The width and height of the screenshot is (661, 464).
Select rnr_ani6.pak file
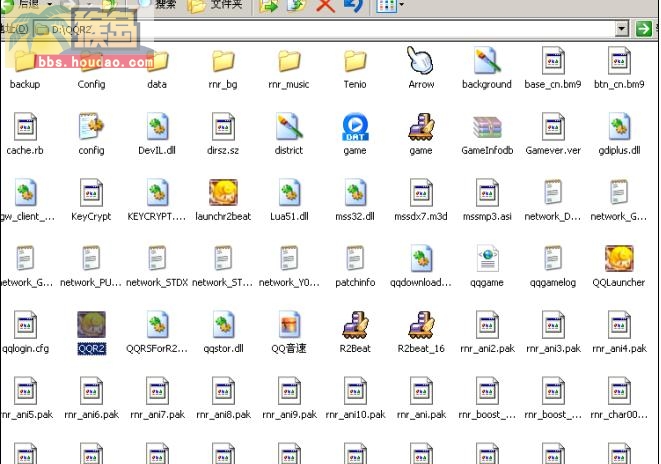tap(91, 399)
